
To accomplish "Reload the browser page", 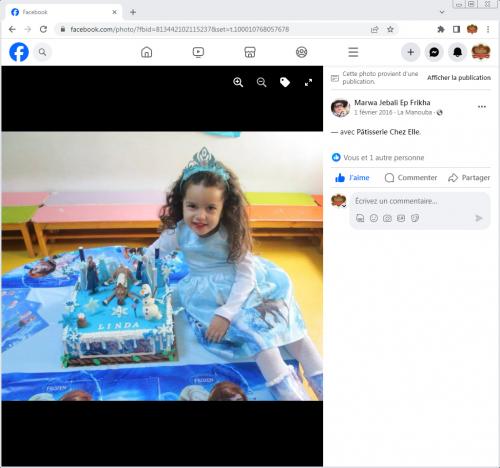I will [x=43, y=29].
